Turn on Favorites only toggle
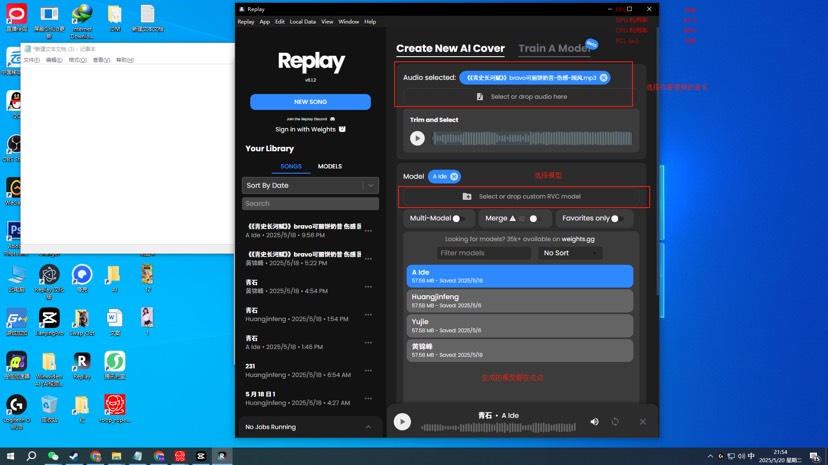Image resolution: width=828 pixels, height=465 pixels. coord(617,219)
